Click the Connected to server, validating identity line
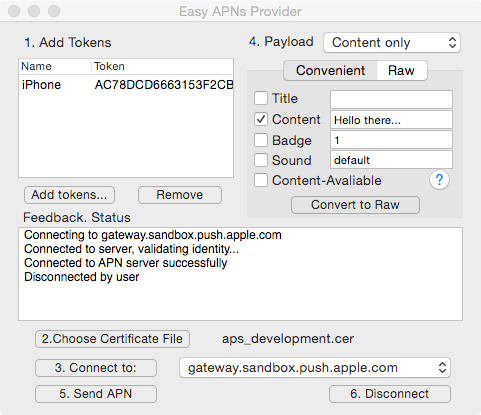The height and width of the screenshot is (415, 481). [x=131, y=249]
